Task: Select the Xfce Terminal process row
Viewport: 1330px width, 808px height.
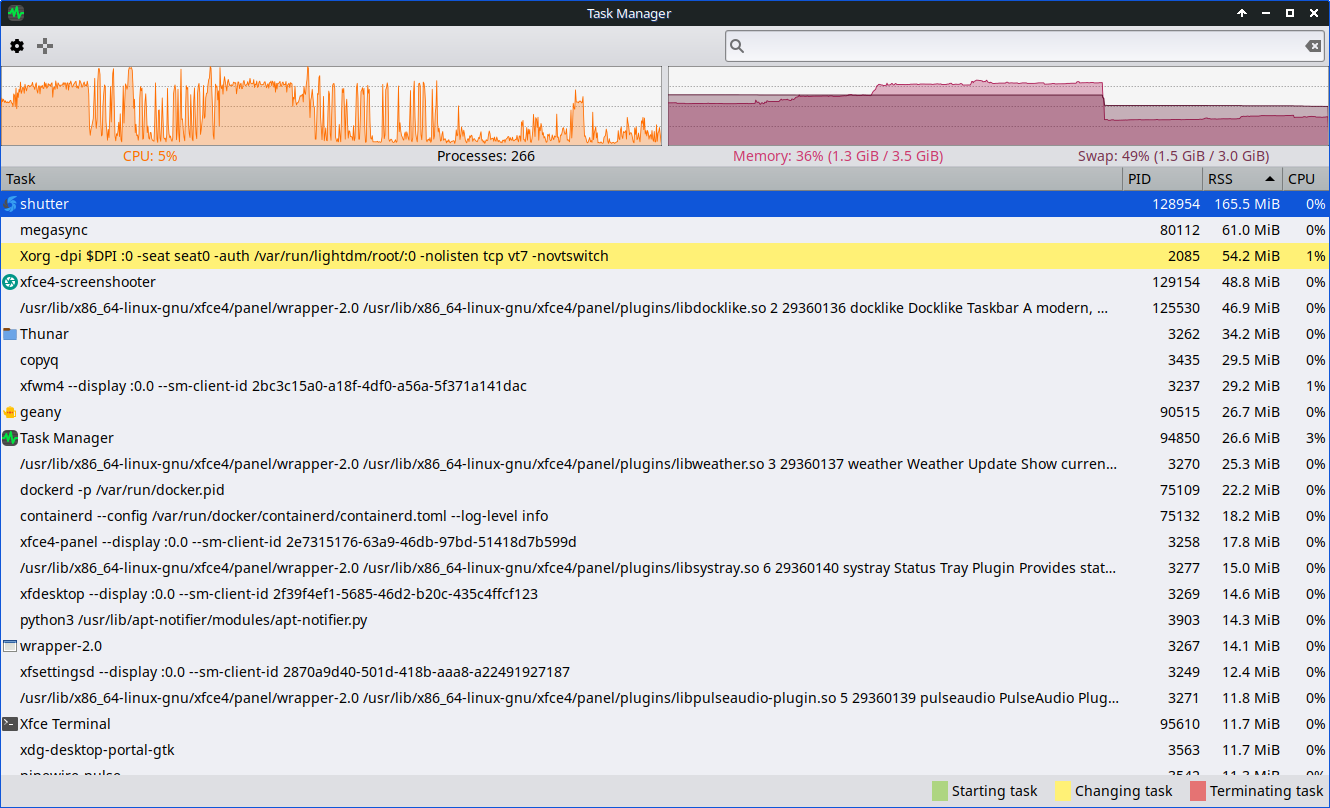Action: click(x=665, y=724)
